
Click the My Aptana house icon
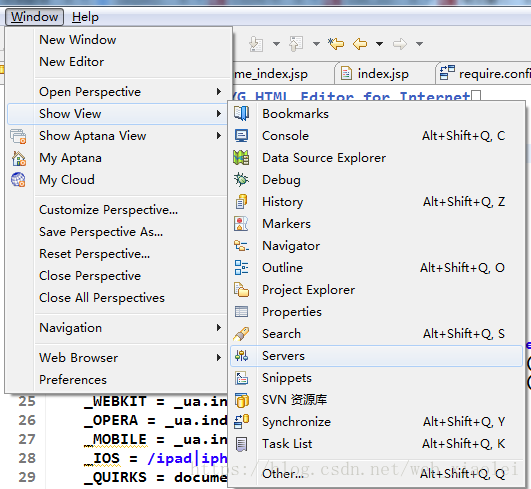click(19, 158)
